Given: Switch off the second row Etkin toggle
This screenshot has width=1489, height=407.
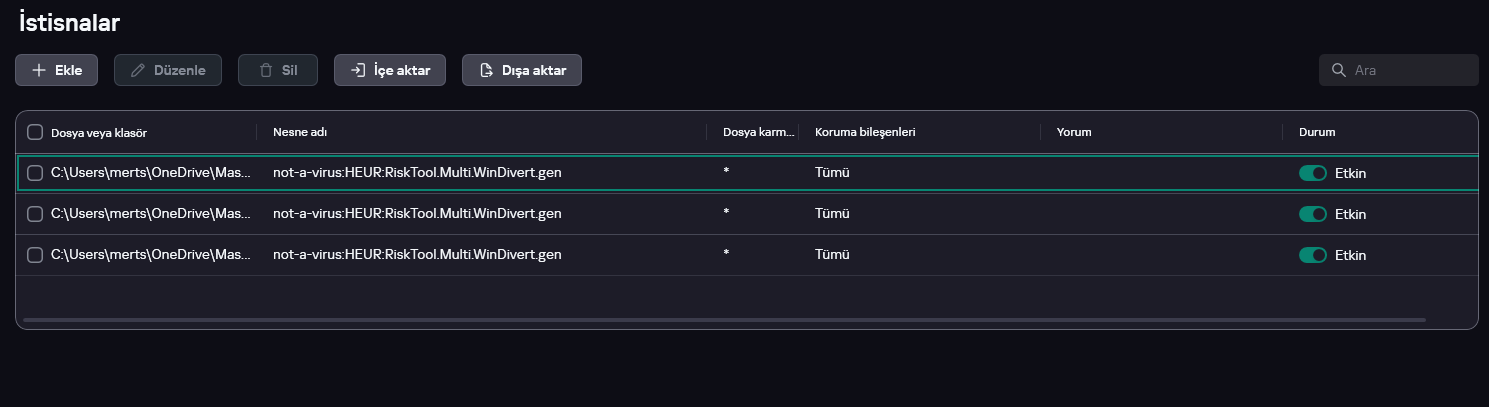Looking at the screenshot, I should pyautogui.click(x=1312, y=214).
